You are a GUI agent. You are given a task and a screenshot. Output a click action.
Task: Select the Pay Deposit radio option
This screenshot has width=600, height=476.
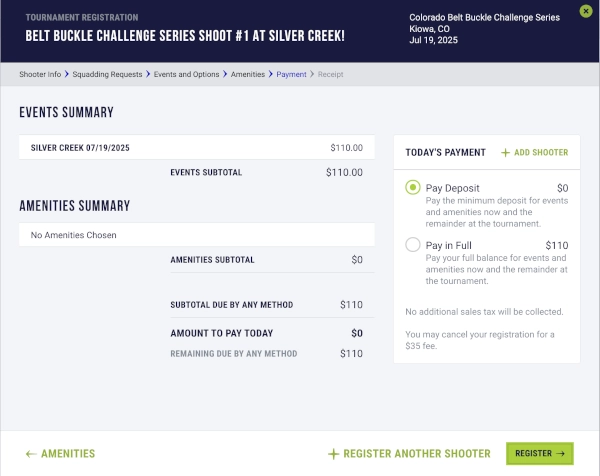coord(413,188)
